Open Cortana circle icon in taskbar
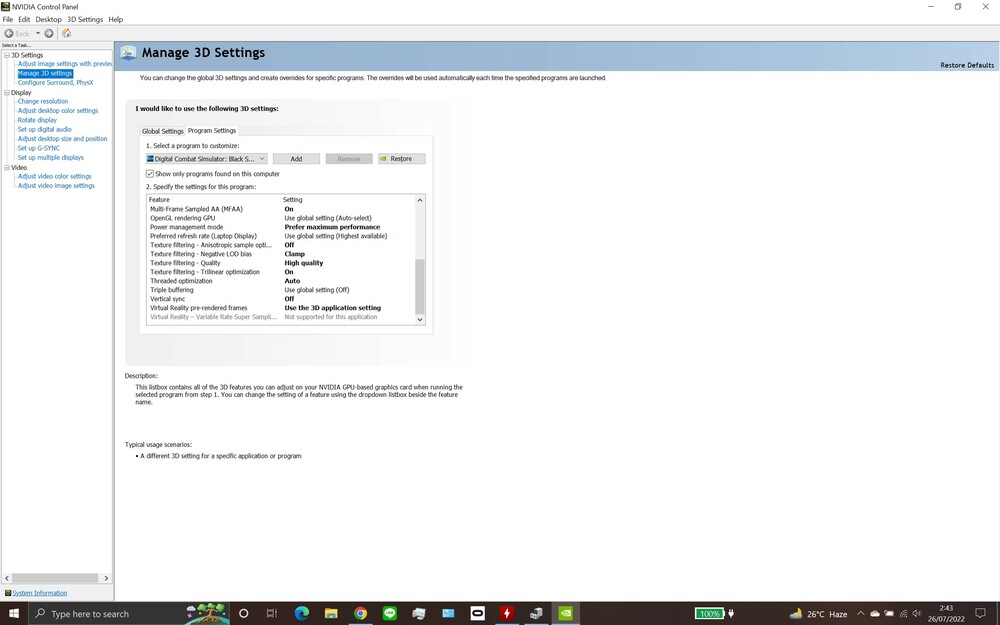 [x=243, y=614]
